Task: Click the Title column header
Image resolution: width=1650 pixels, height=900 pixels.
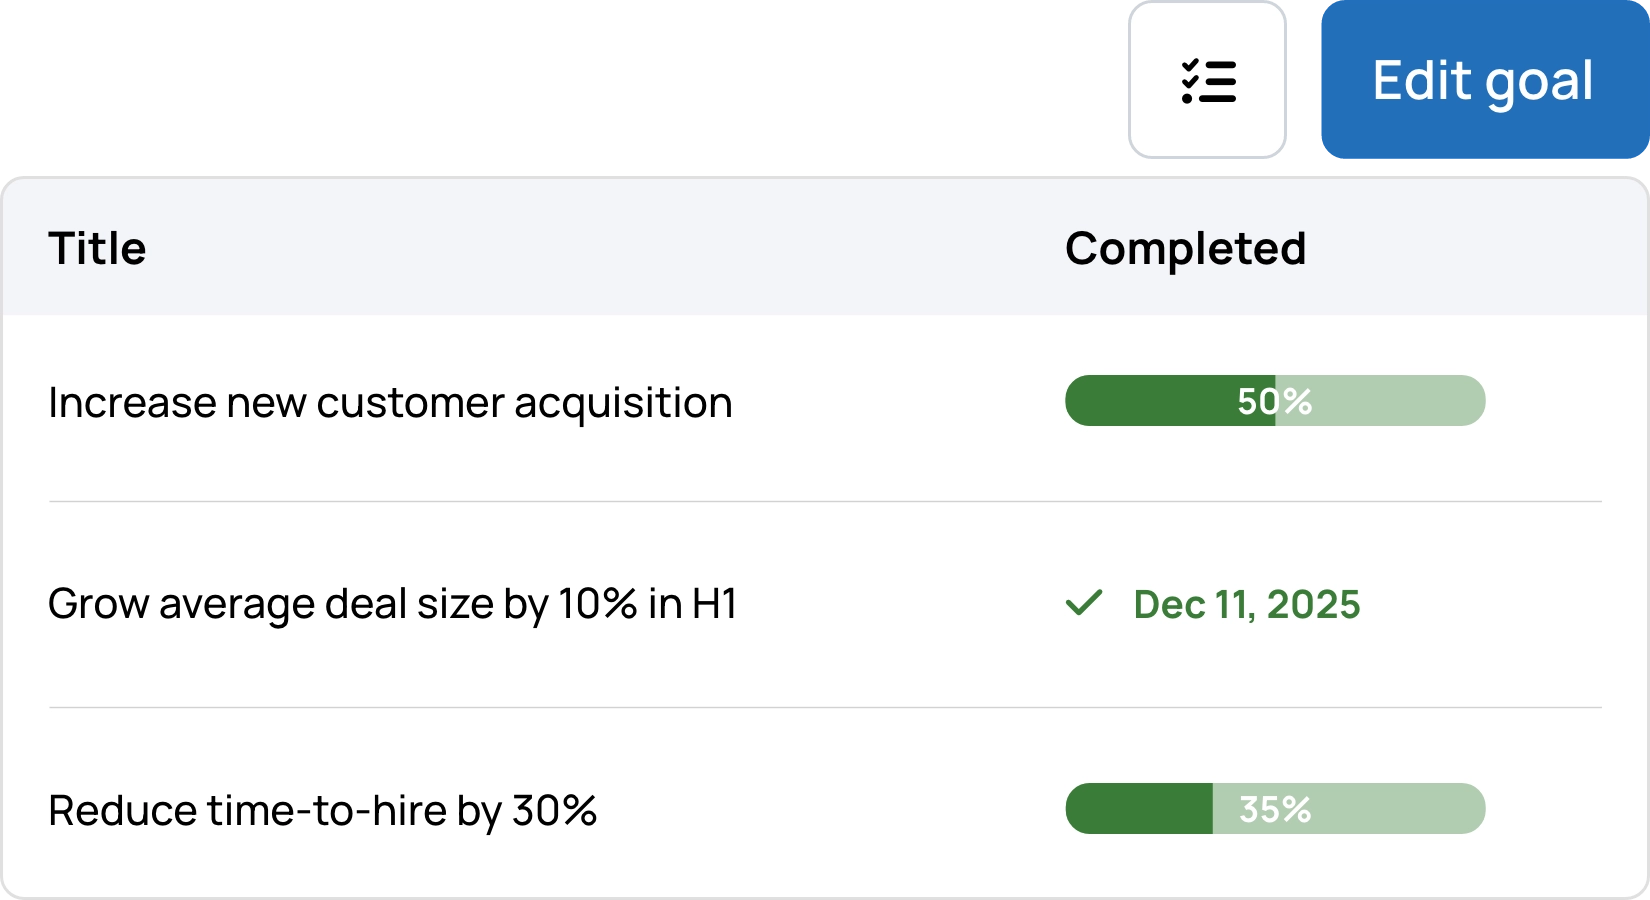Action: (97, 249)
